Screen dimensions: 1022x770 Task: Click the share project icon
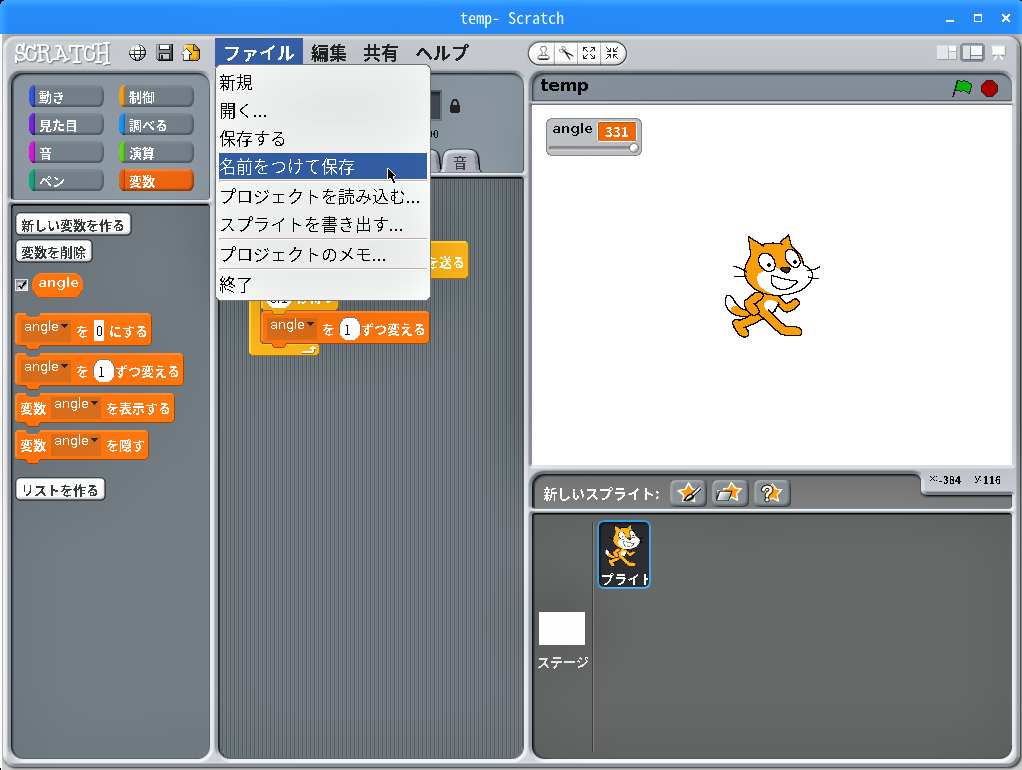(192, 53)
